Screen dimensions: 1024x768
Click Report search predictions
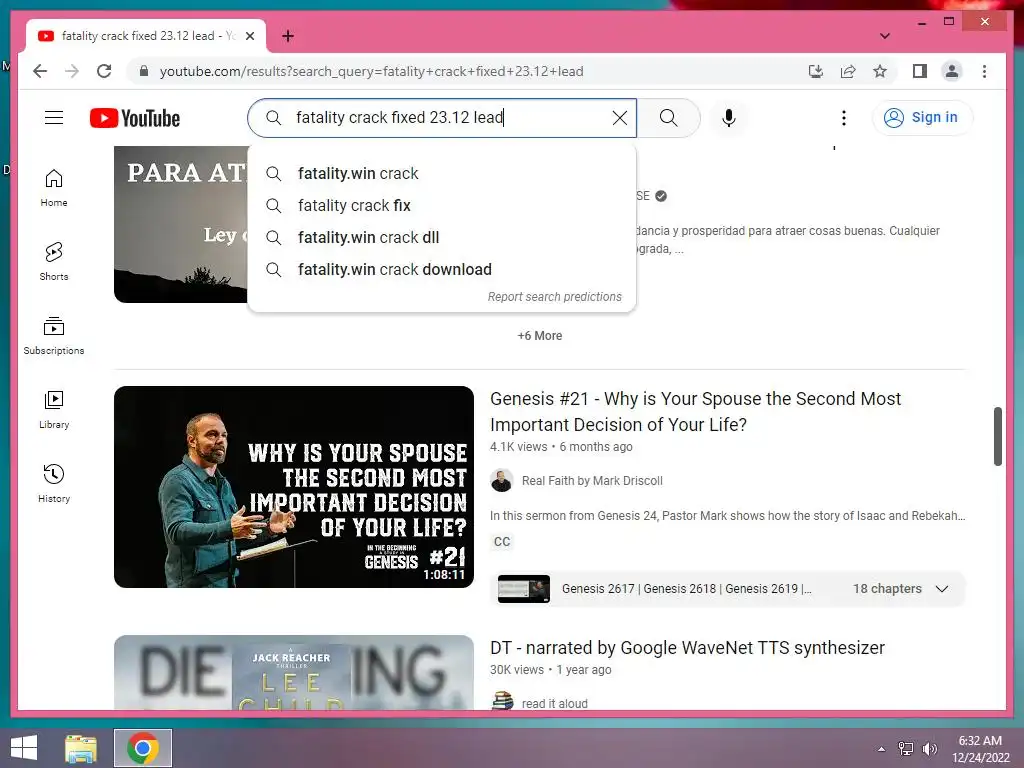pyautogui.click(x=554, y=296)
